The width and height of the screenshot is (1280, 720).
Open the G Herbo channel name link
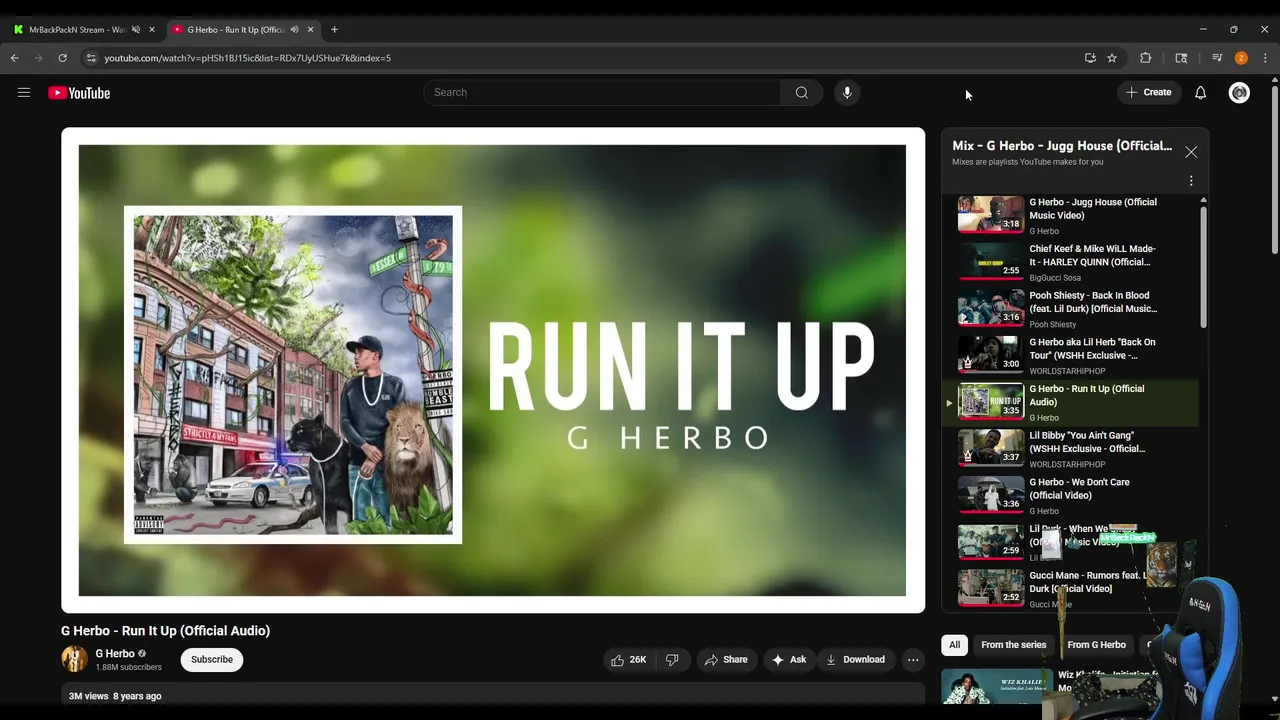[115, 654]
